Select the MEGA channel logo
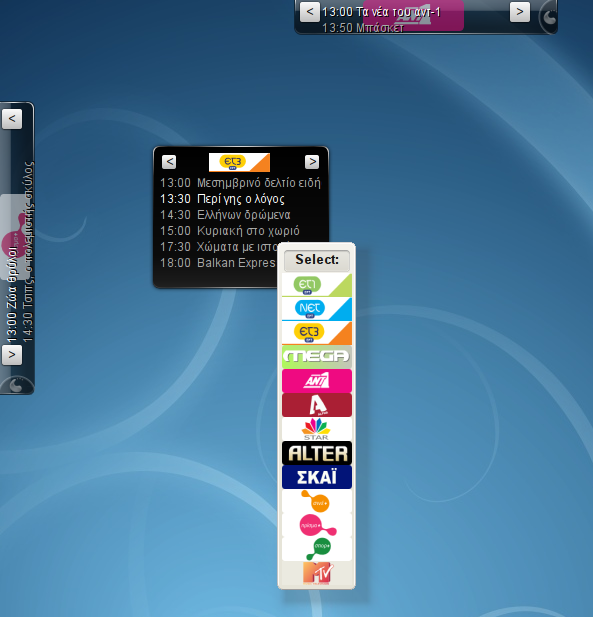The image size is (593, 617). (x=317, y=357)
